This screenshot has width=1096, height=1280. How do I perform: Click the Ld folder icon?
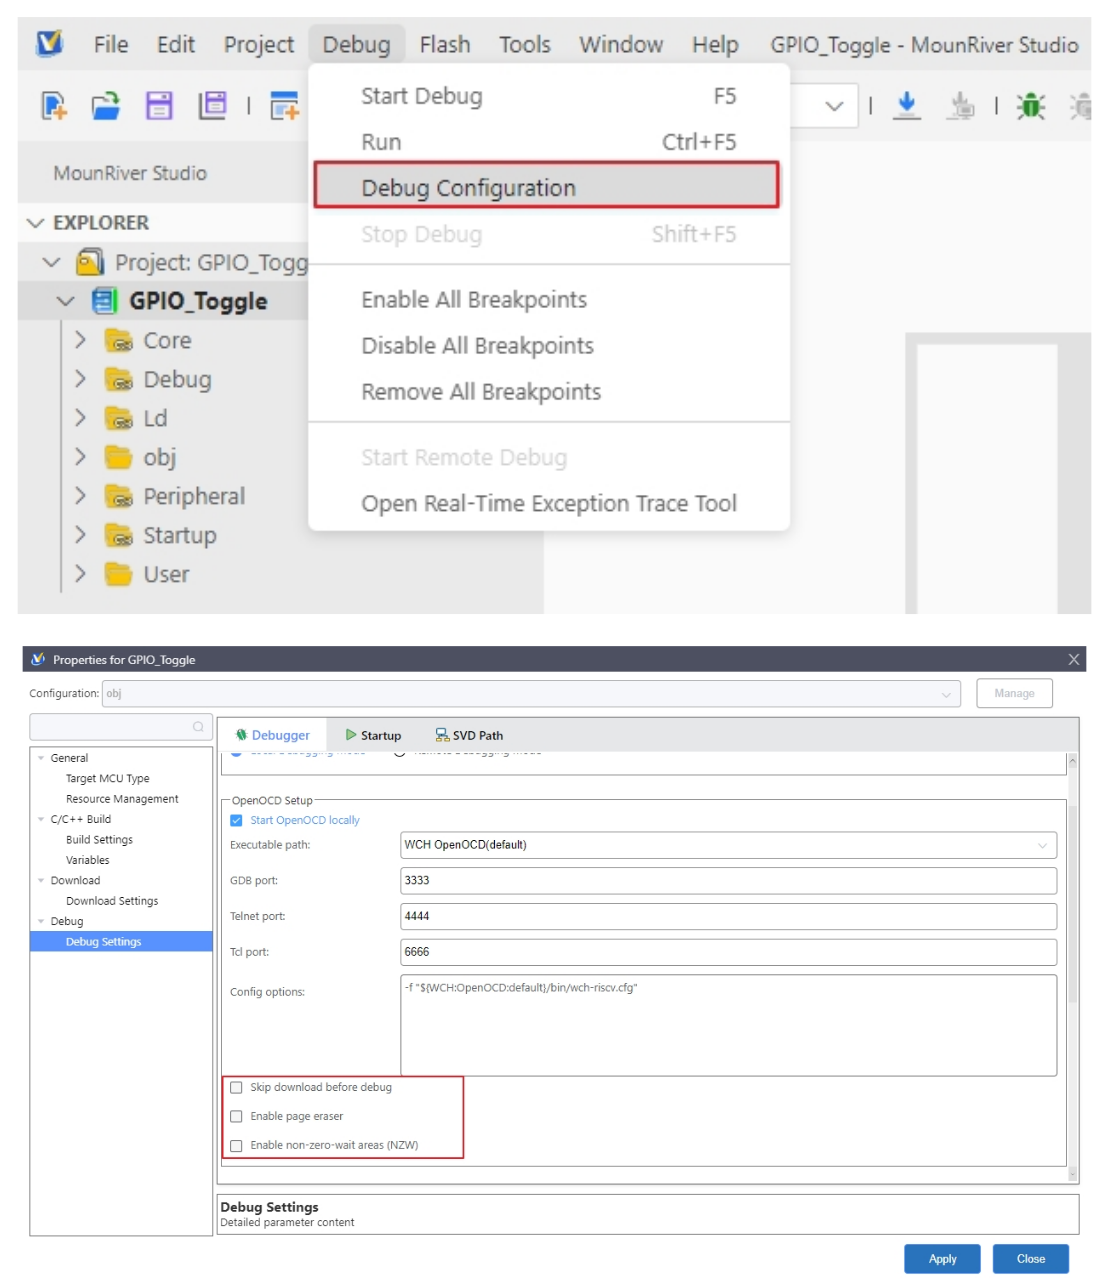point(119,419)
